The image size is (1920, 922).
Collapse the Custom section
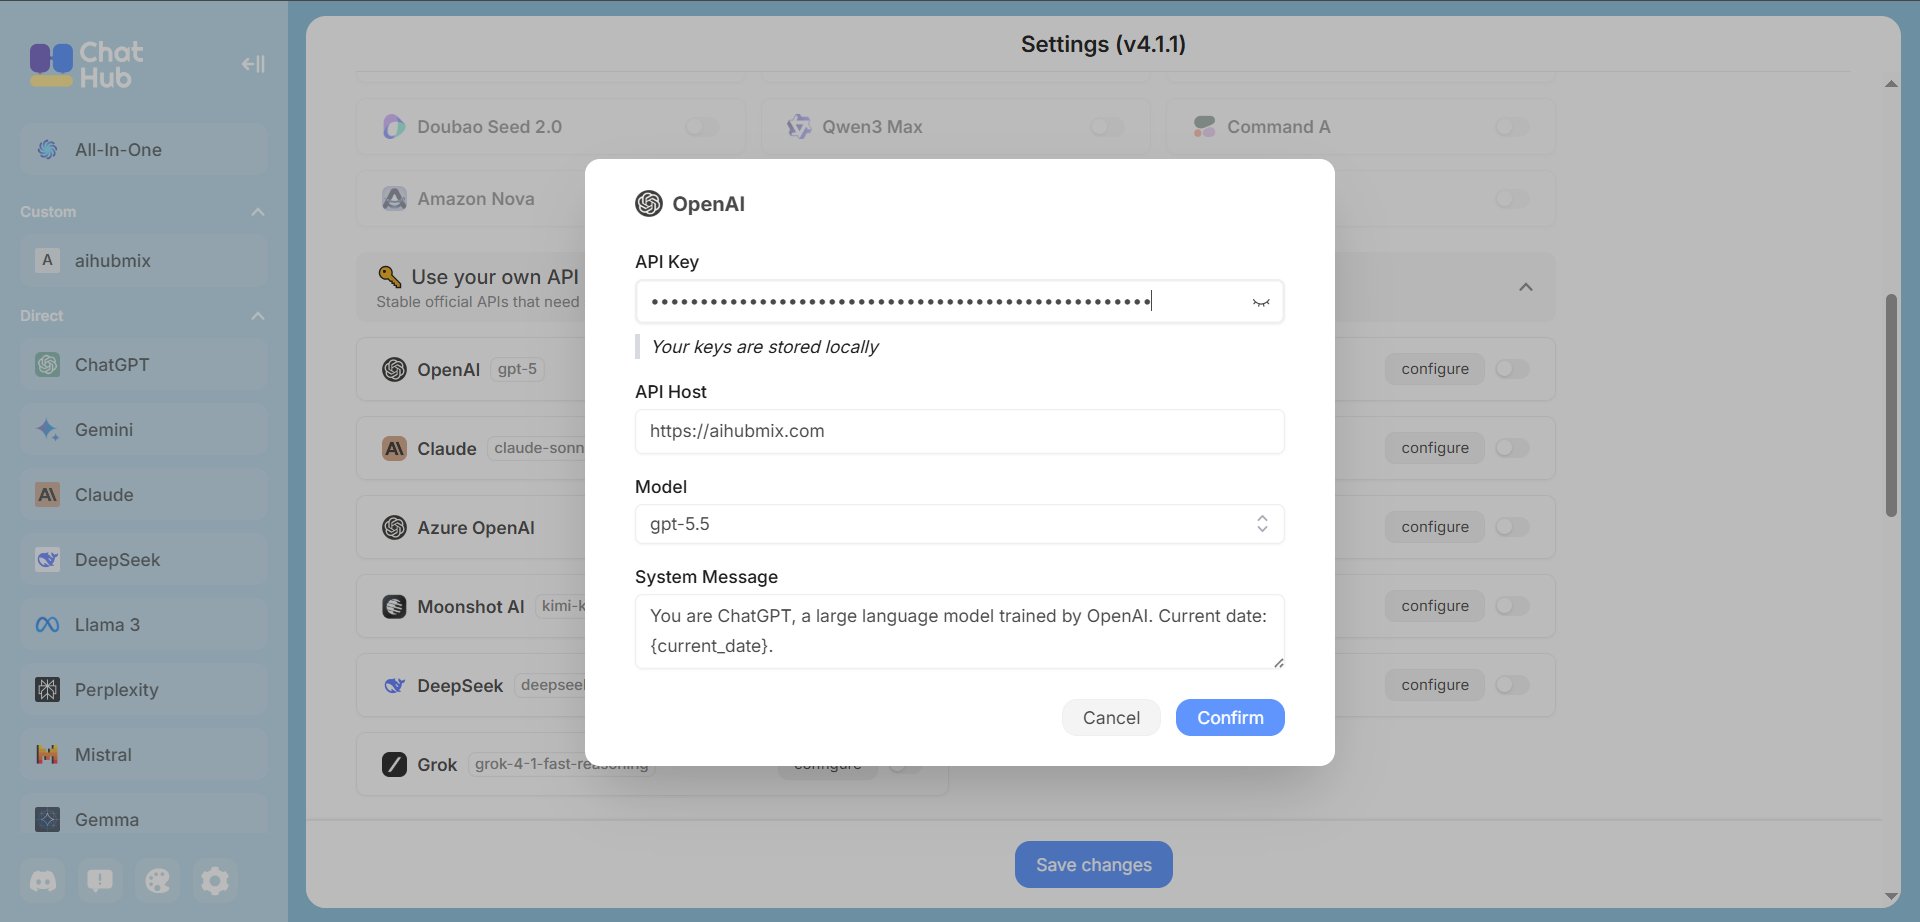tap(258, 212)
